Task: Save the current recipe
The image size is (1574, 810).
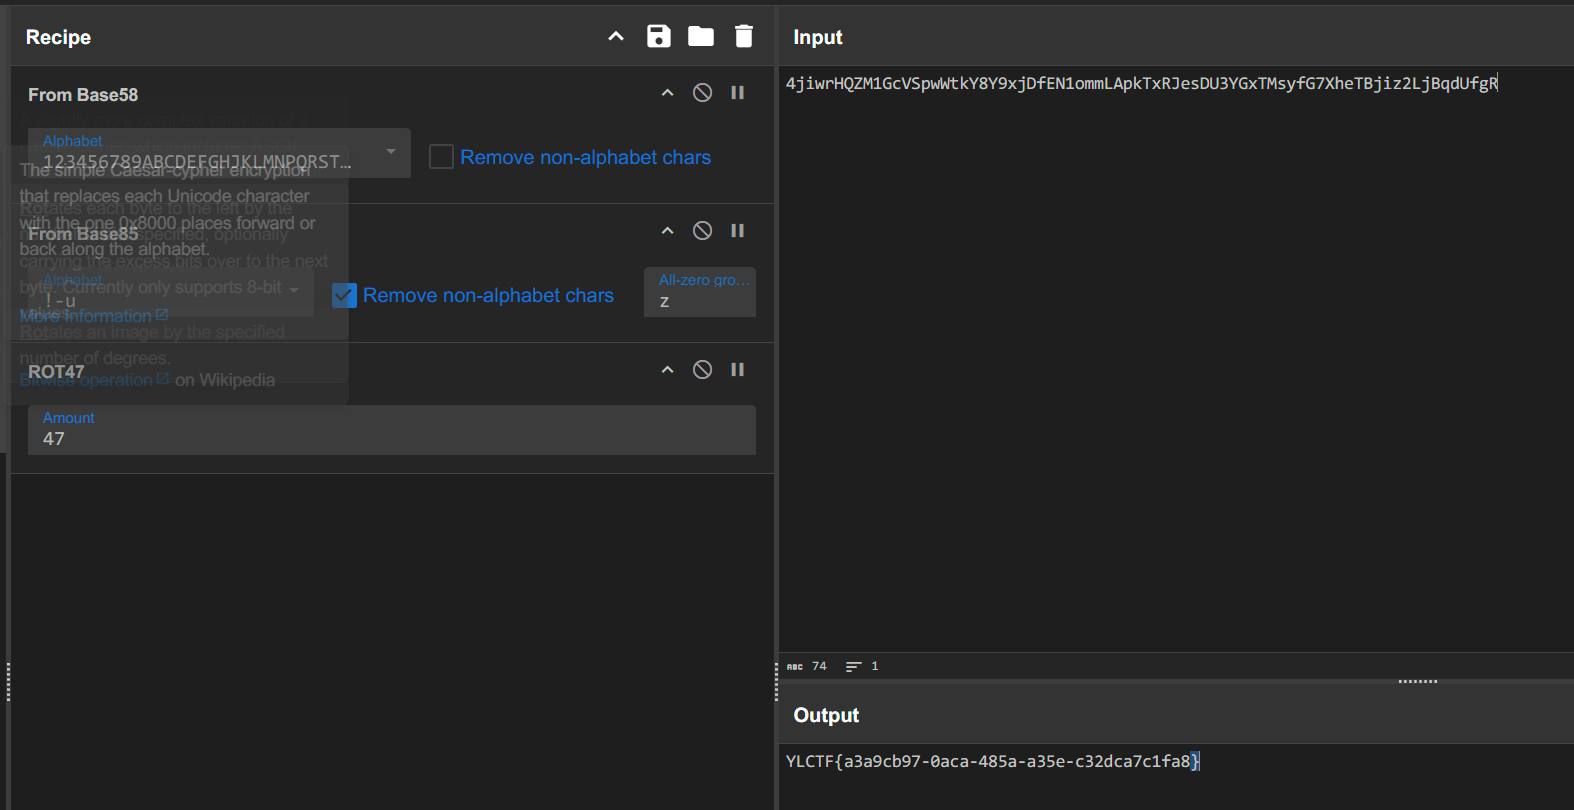Action: point(658,37)
